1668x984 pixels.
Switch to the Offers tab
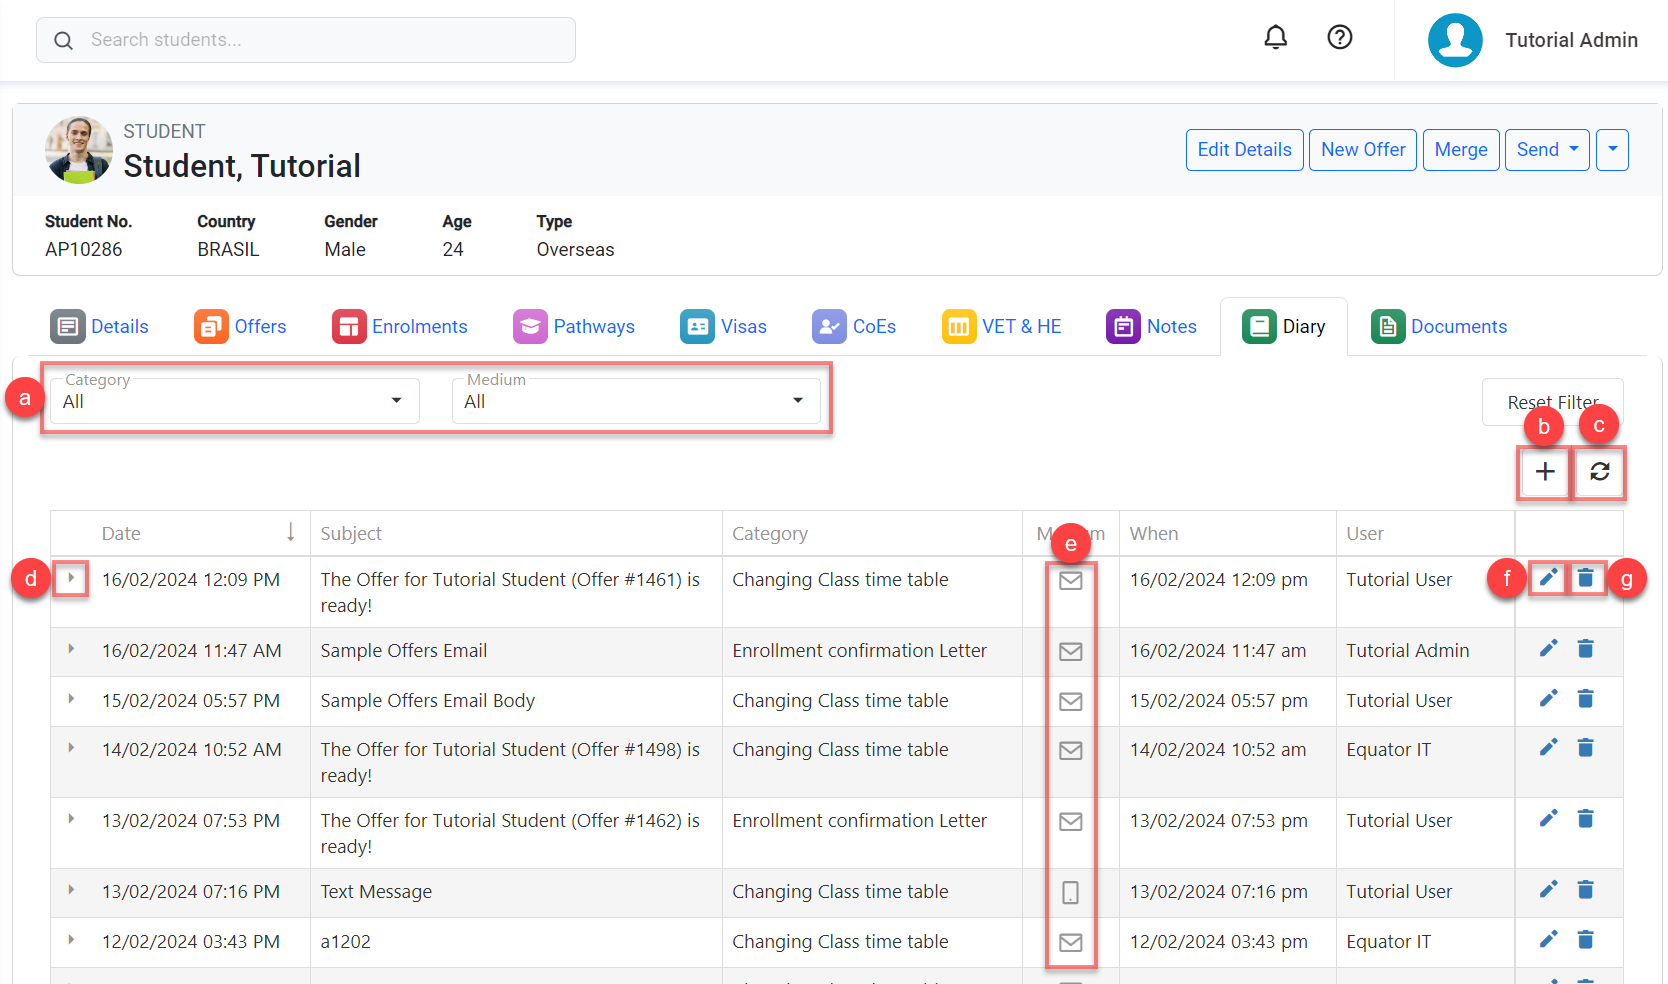pyautogui.click(x=240, y=327)
